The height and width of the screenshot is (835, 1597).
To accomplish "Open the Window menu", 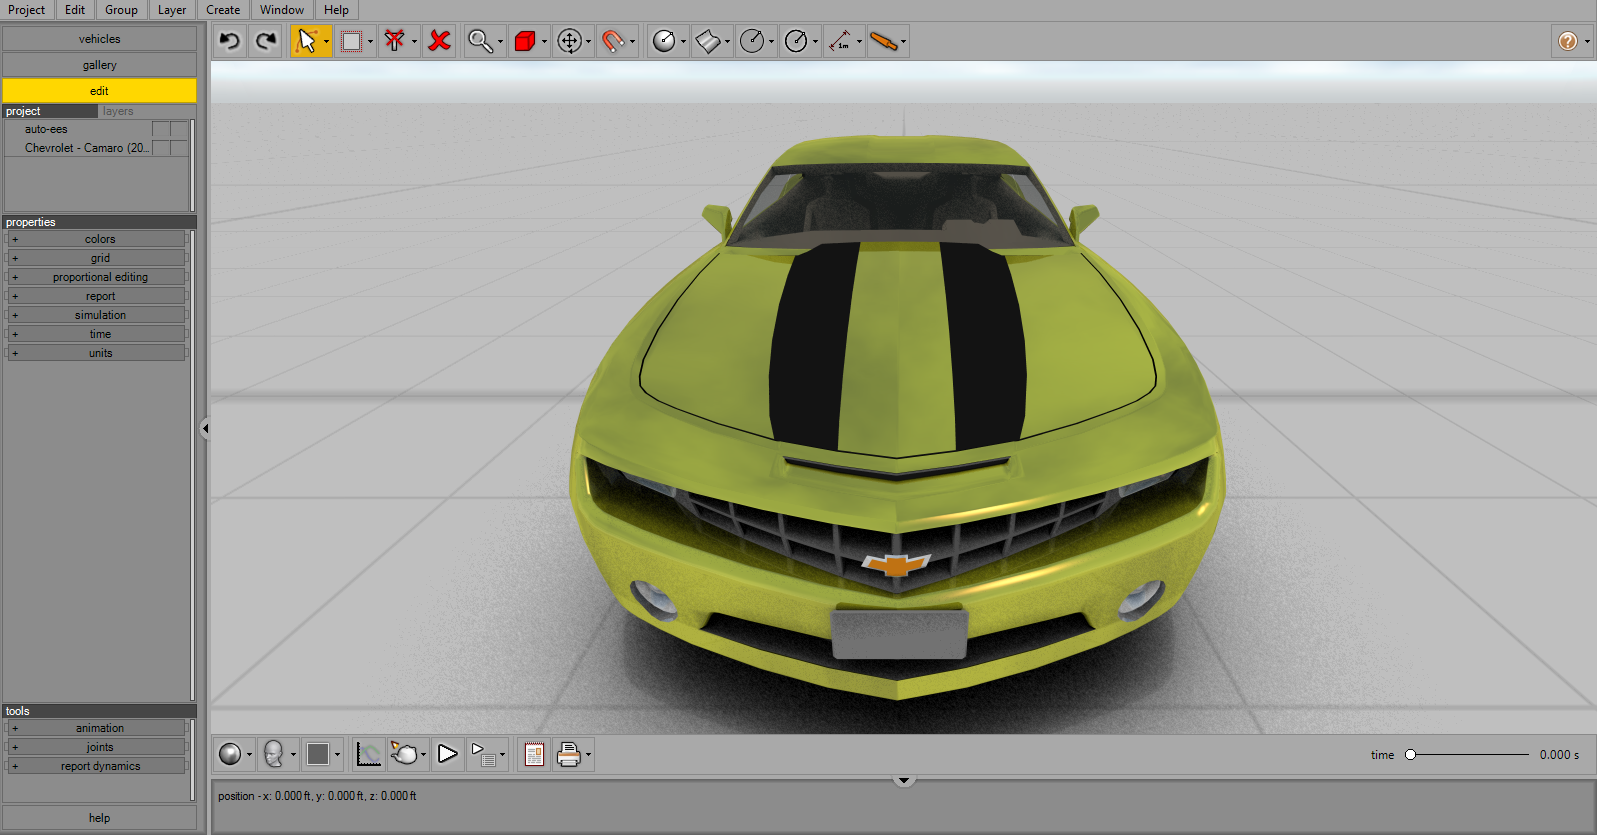I will point(282,10).
